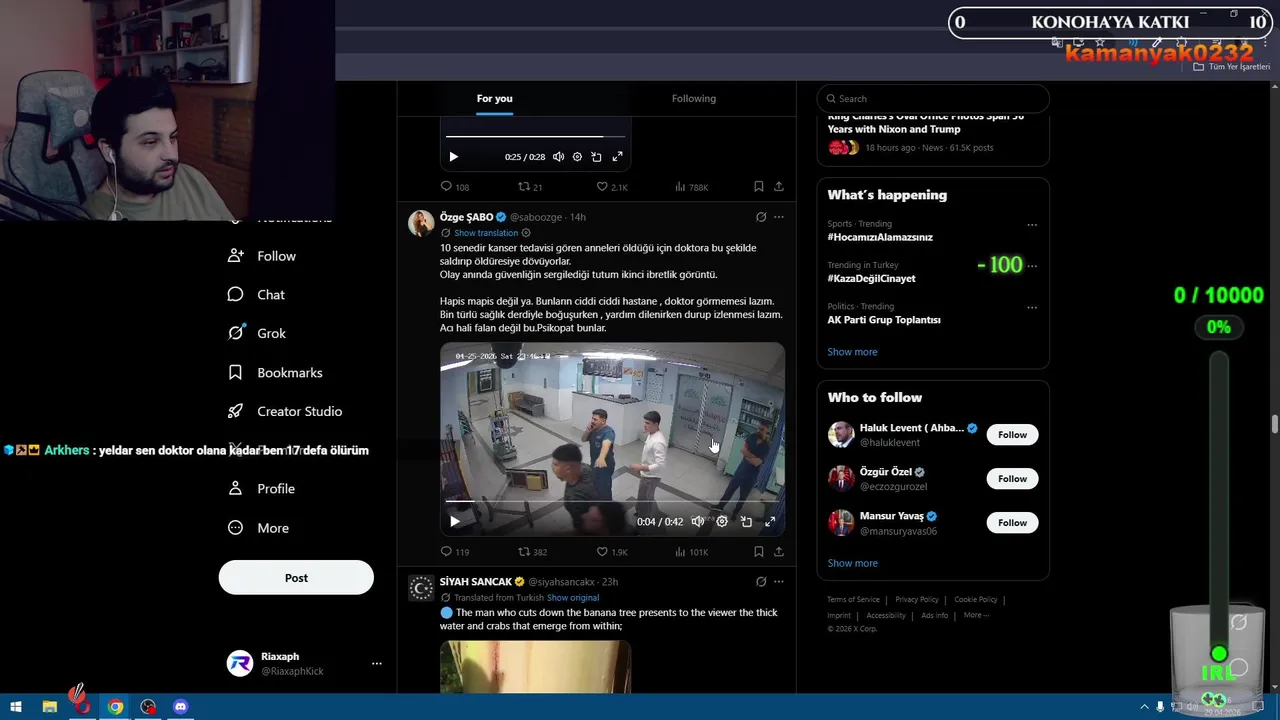This screenshot has width=1280, height=720.
Task: Follow Haluk Levent
Action: tap(1012, 435)
